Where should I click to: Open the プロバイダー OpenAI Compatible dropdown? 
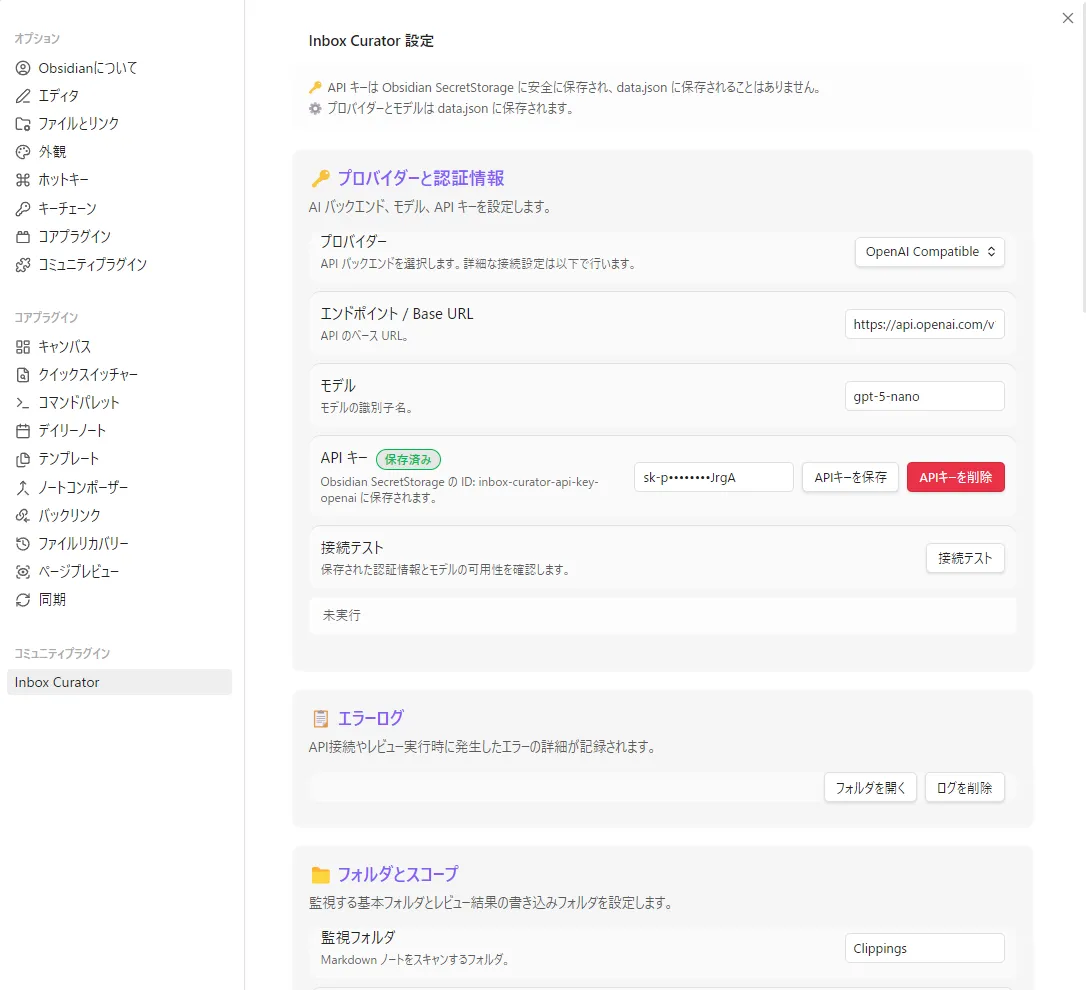pos(929,252)
